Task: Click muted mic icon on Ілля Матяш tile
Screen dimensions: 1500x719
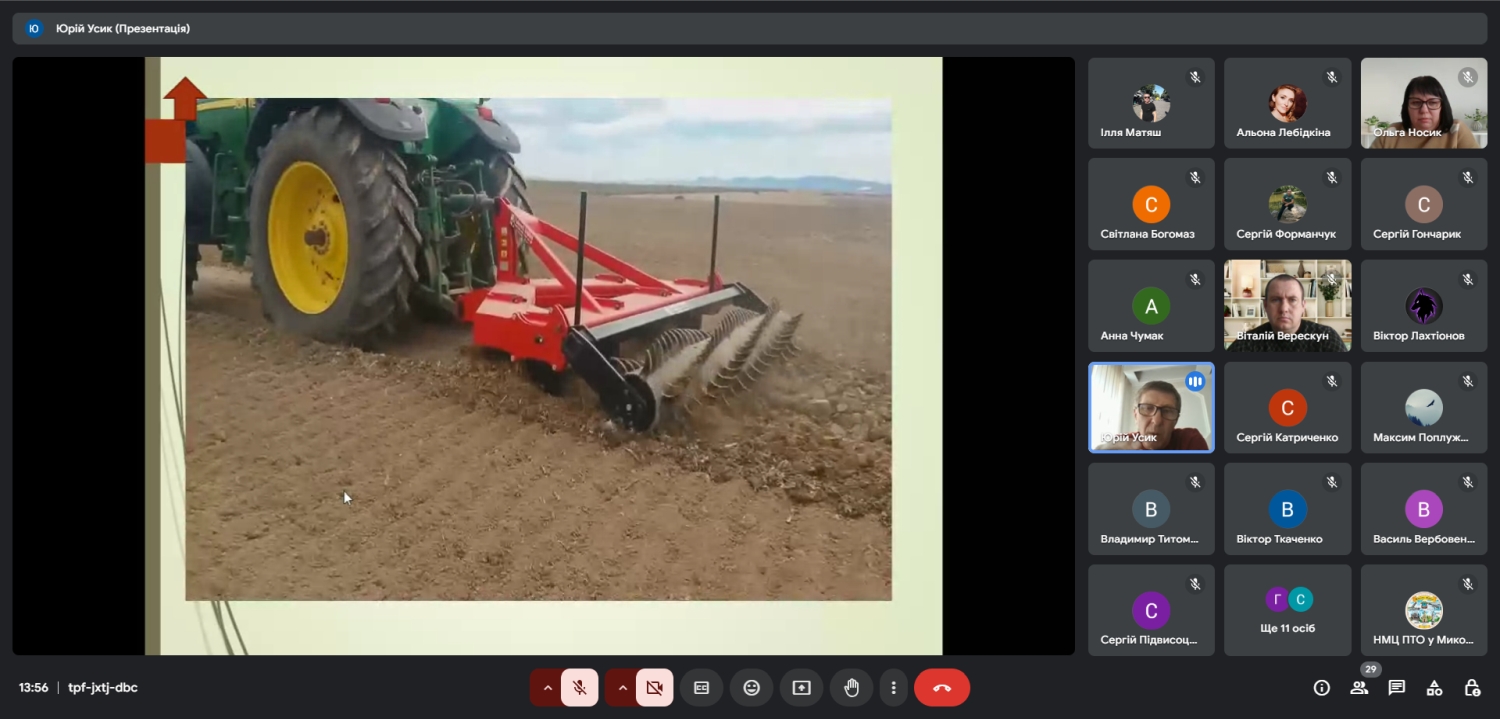Action: (x=1195, y=77)
